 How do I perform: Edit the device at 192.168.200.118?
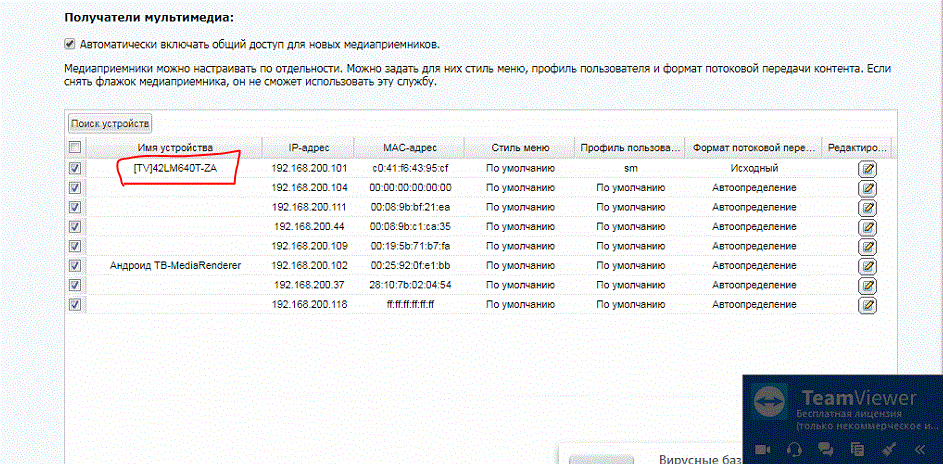867,304
